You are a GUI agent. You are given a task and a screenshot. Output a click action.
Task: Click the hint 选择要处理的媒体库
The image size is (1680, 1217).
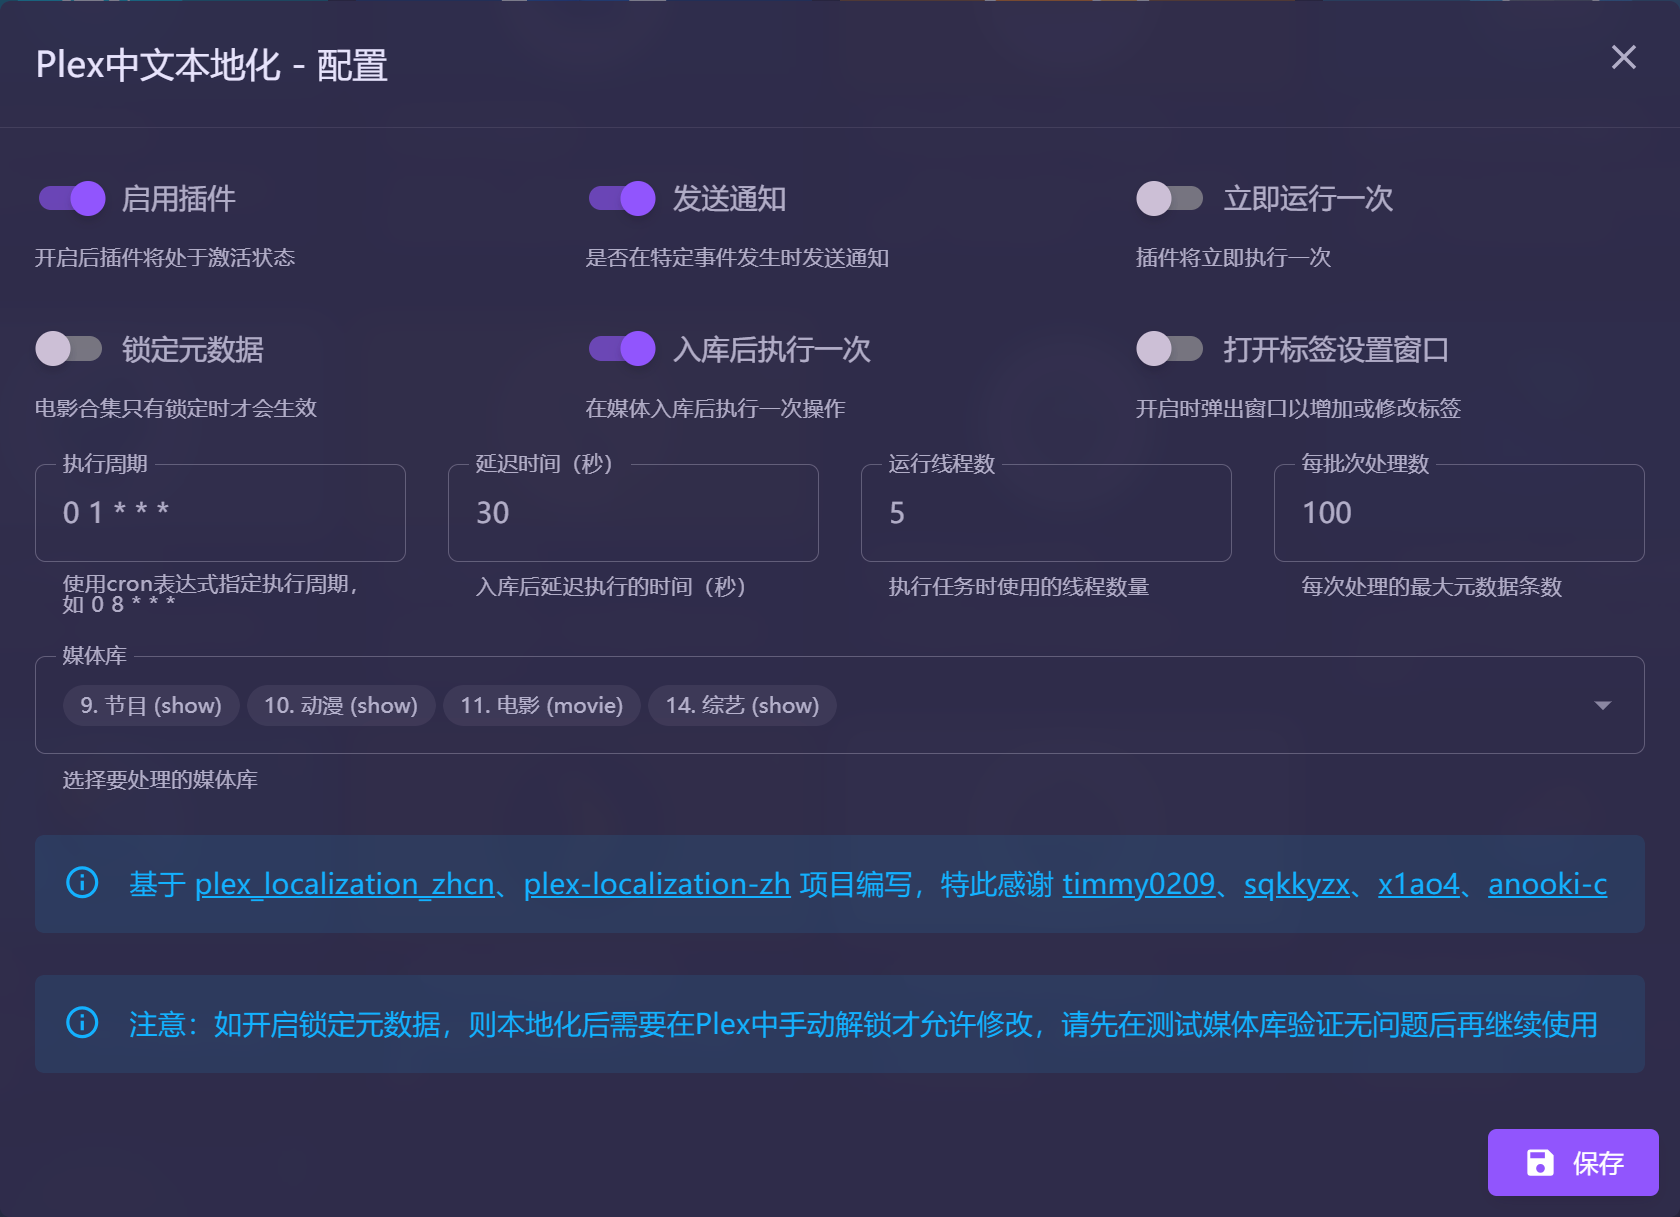pos(160,780)
